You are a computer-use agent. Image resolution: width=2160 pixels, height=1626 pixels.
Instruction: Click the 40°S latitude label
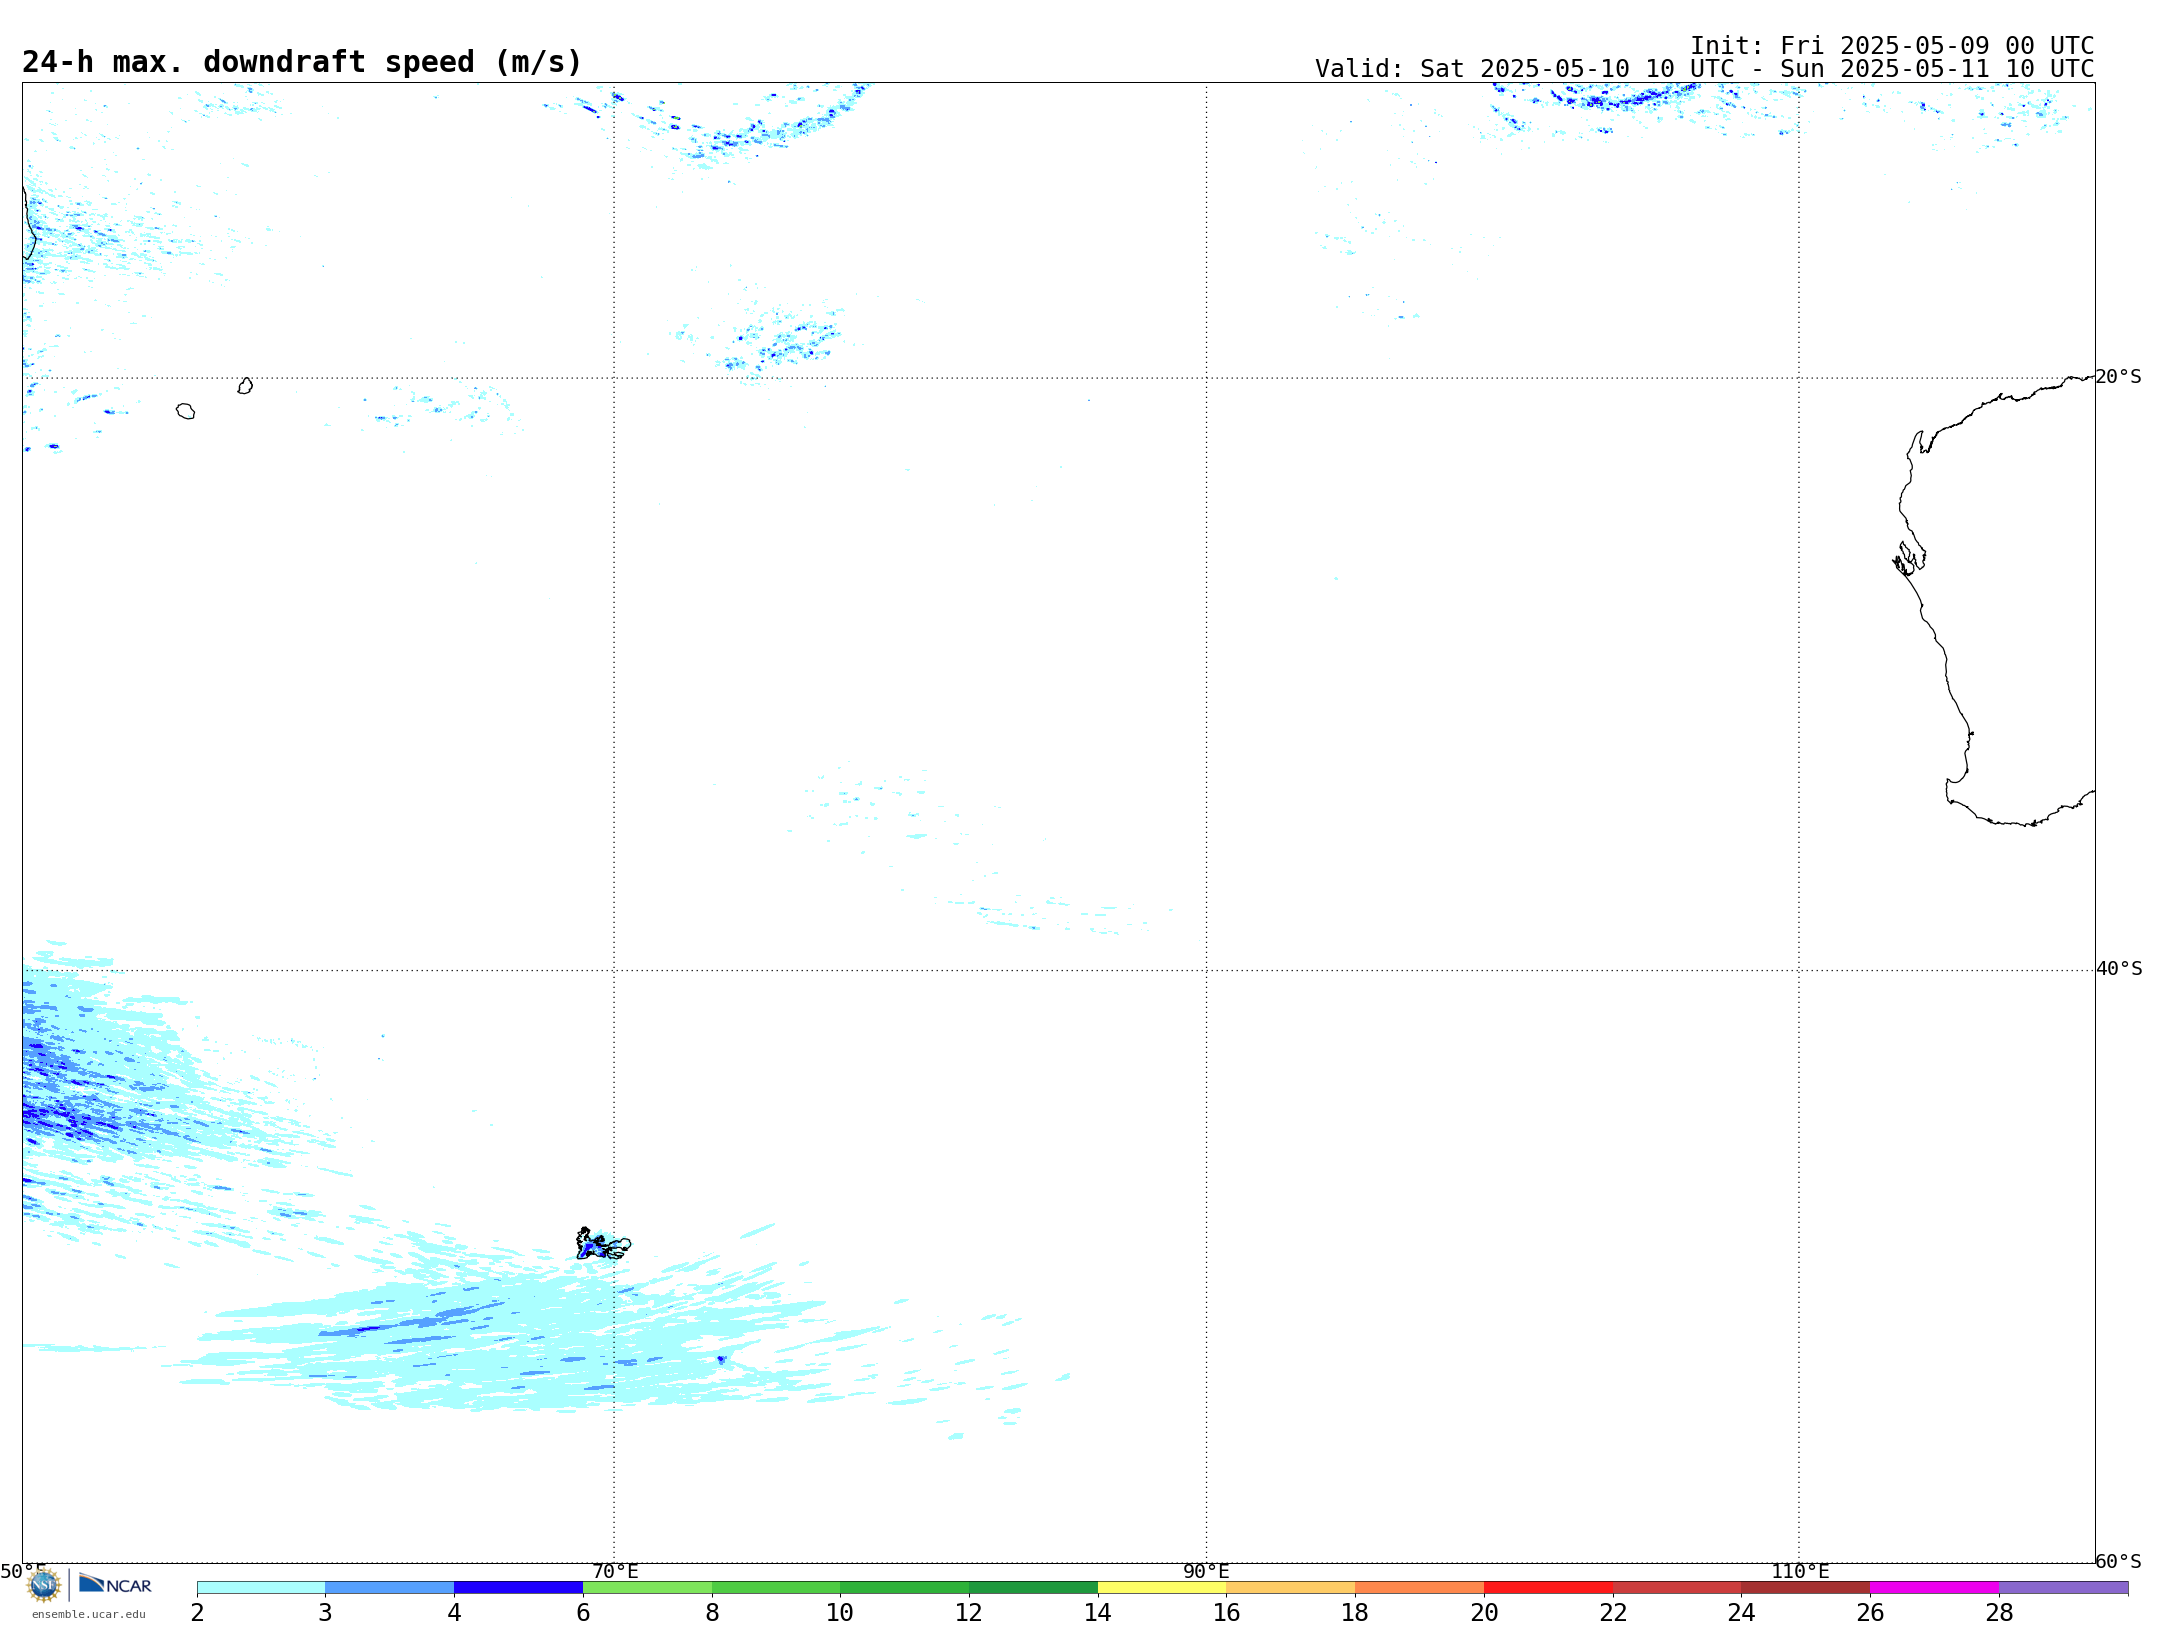tap(2119, 969)
